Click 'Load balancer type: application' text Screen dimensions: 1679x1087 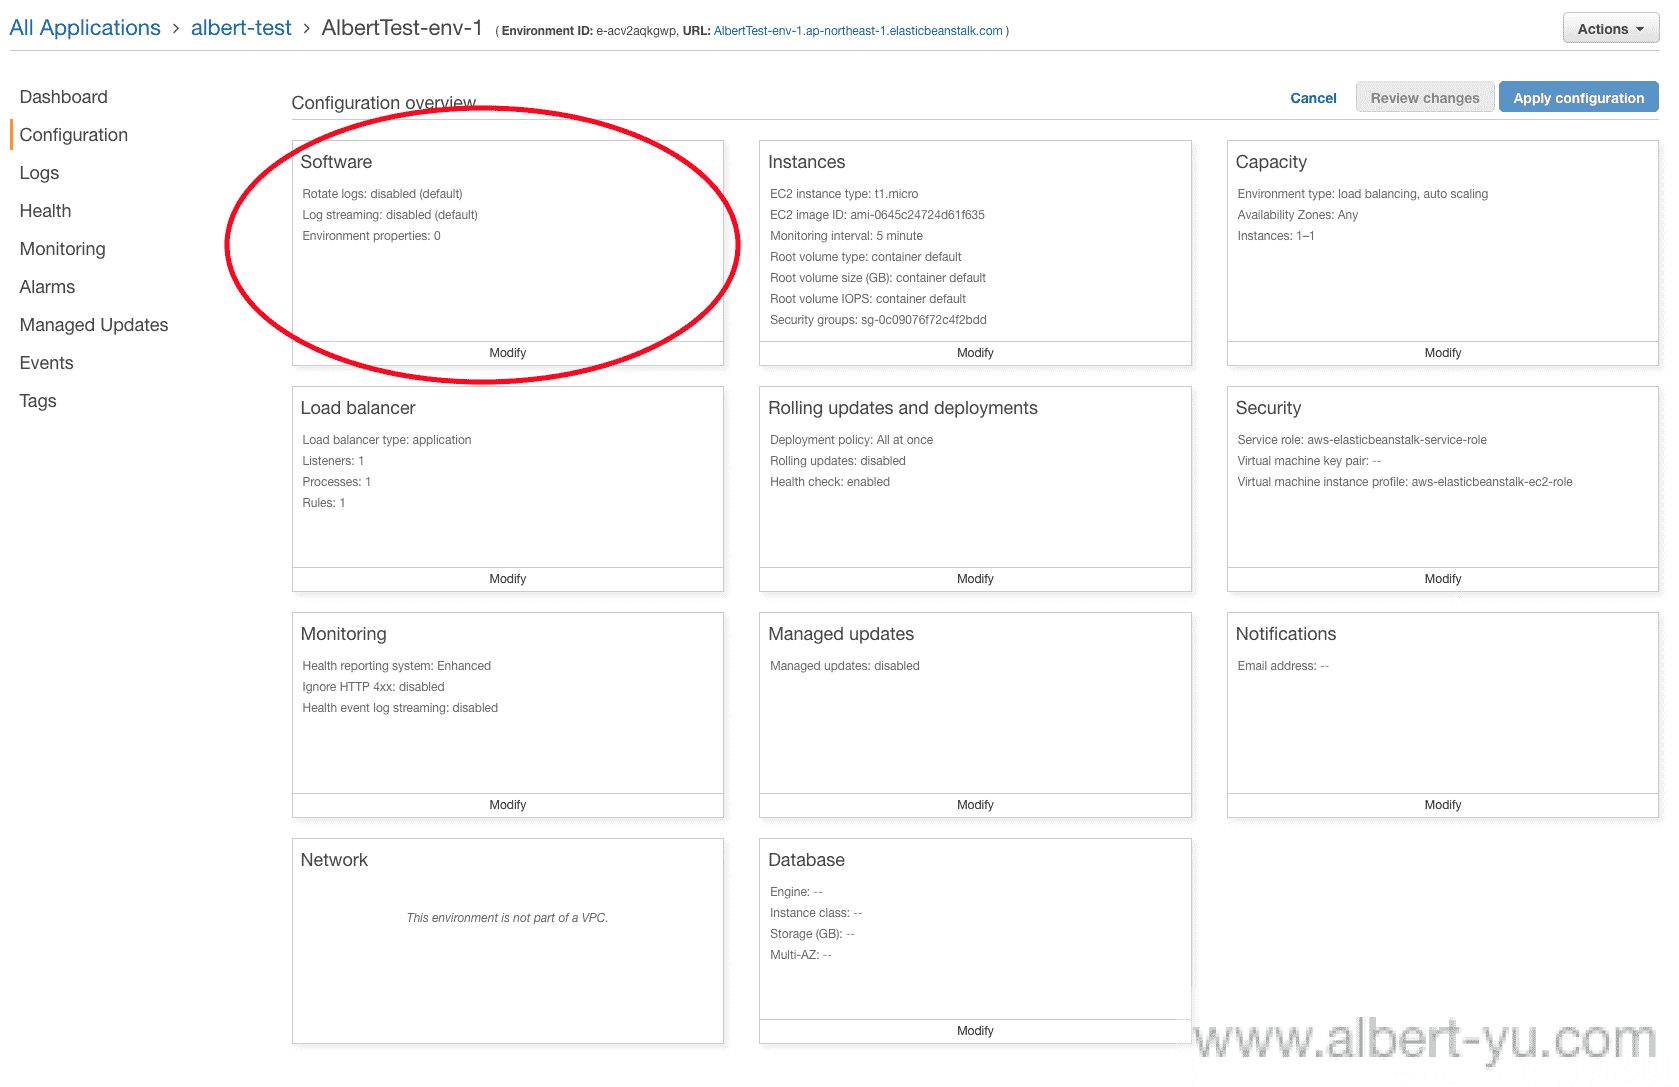pos(386,440)
